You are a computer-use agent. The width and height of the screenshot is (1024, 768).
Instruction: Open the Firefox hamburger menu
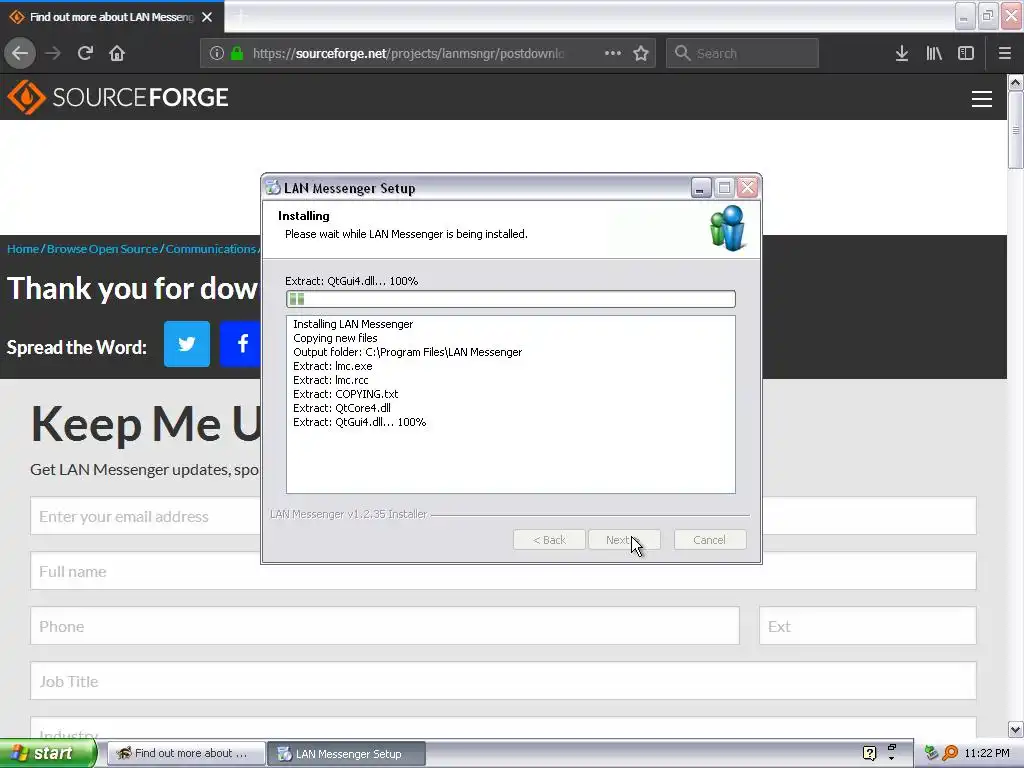click(1004, 54)
